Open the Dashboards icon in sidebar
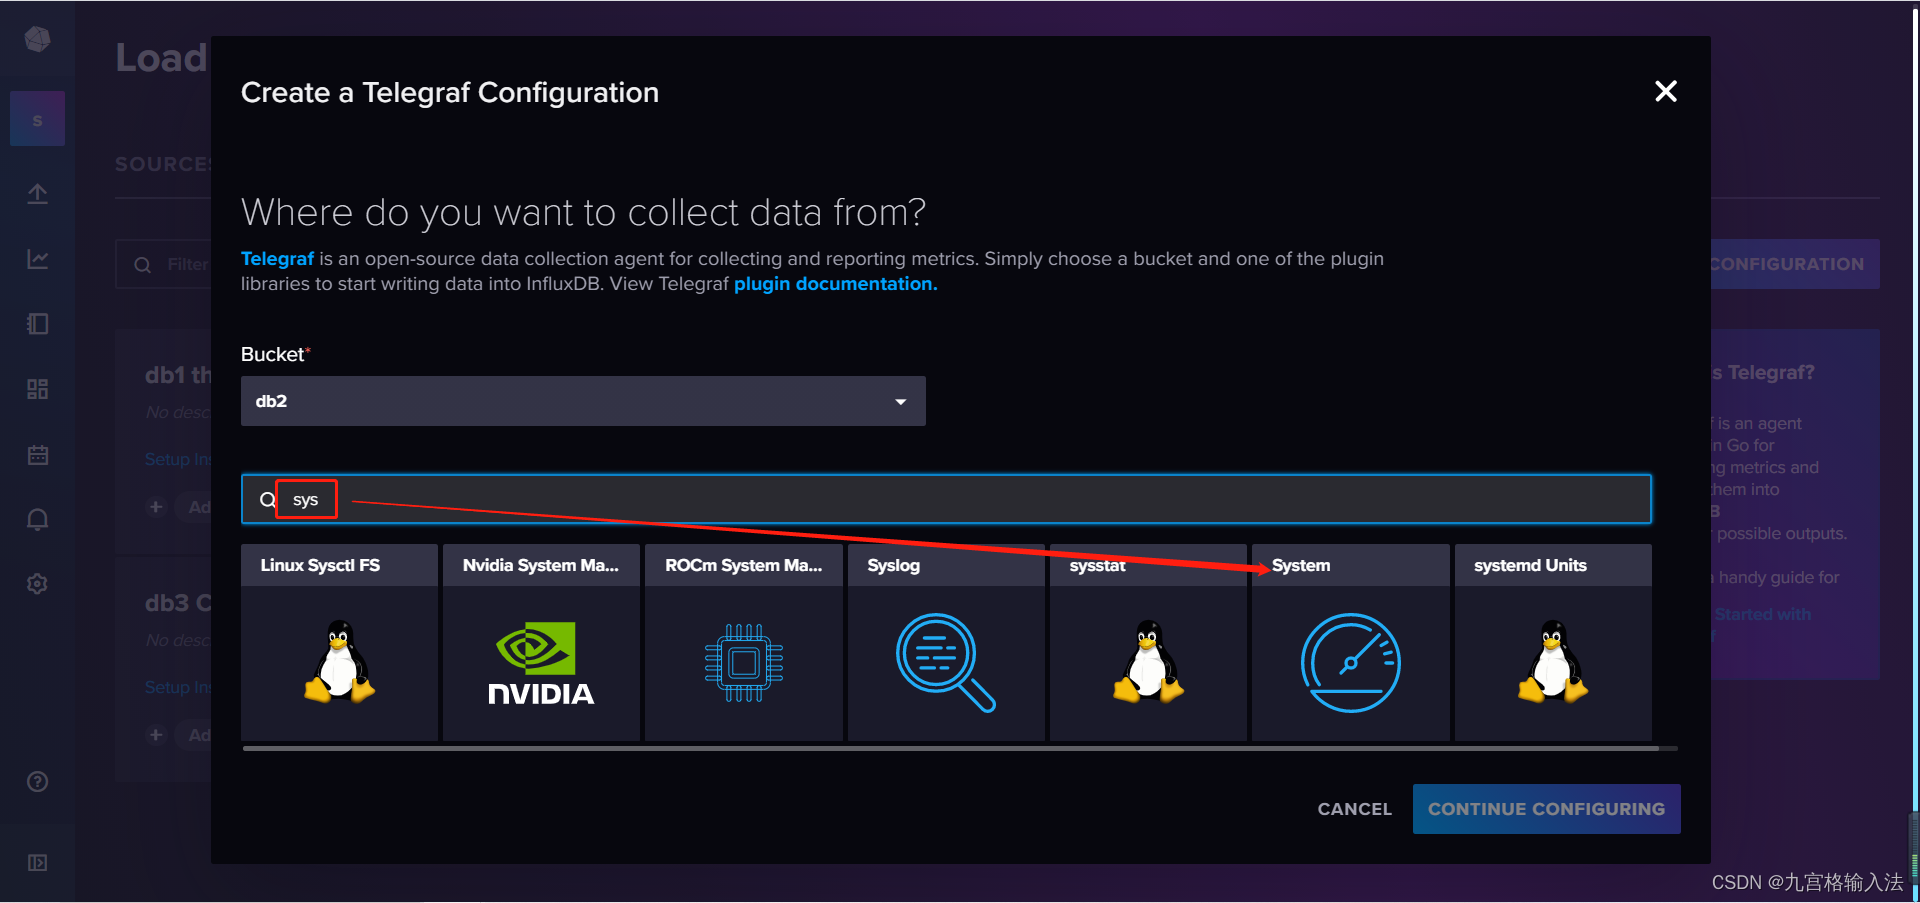This screenshot has width=1920, height=903. coord(37,389)
